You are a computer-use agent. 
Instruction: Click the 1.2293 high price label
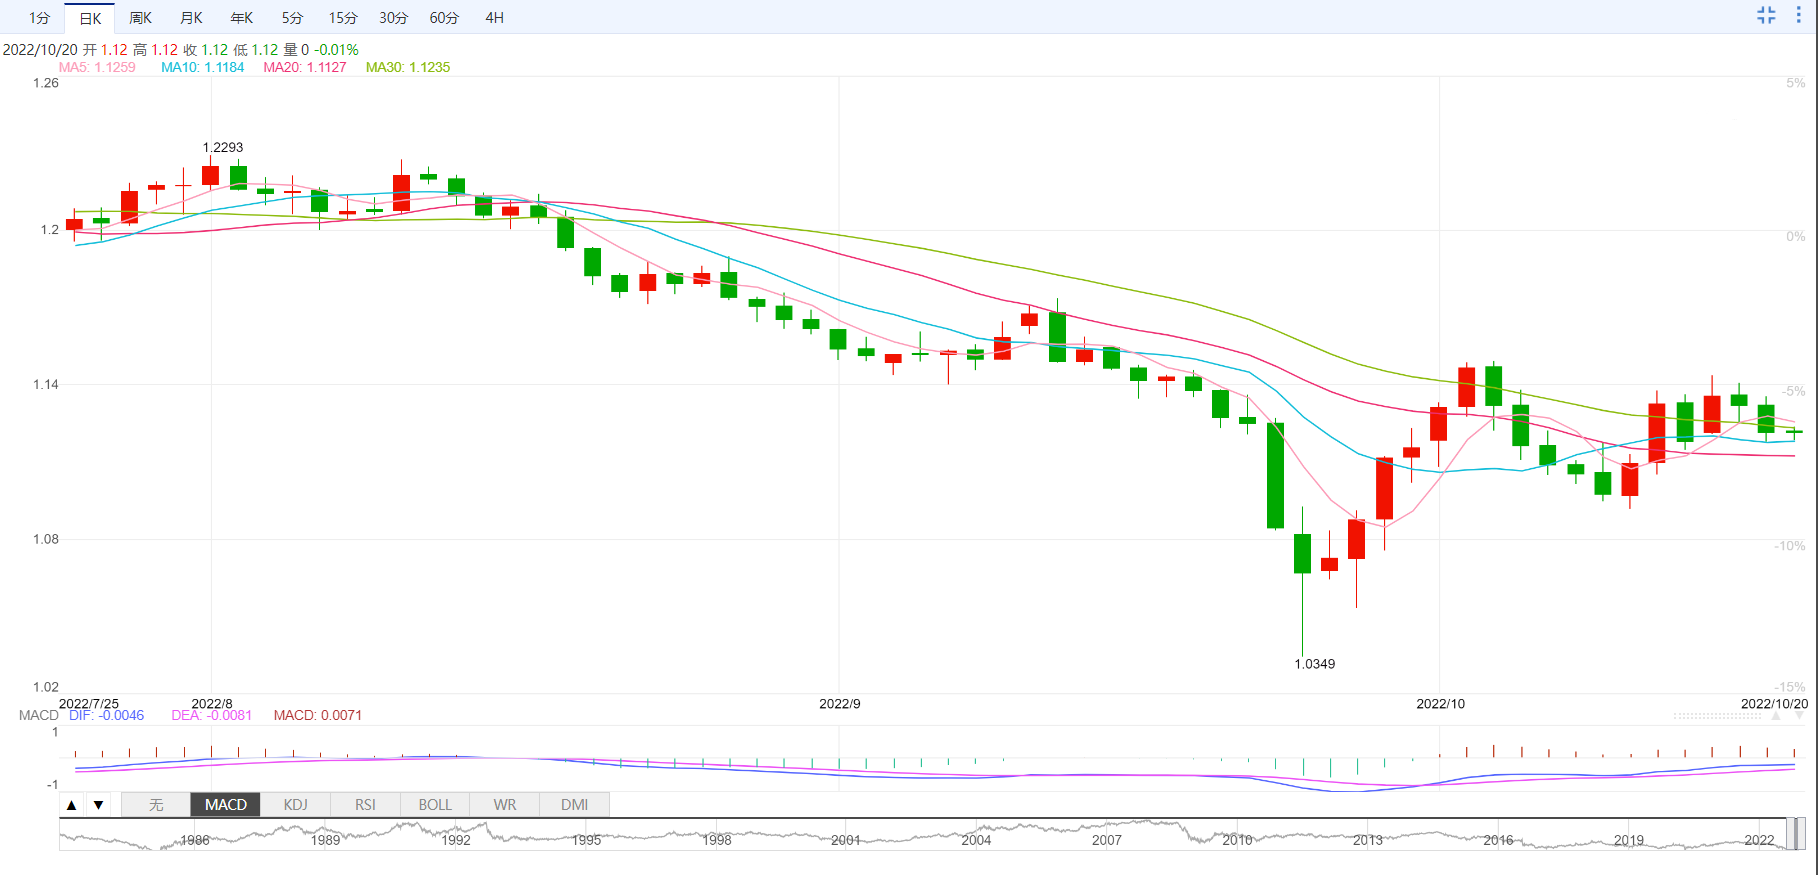click(223, 147)
